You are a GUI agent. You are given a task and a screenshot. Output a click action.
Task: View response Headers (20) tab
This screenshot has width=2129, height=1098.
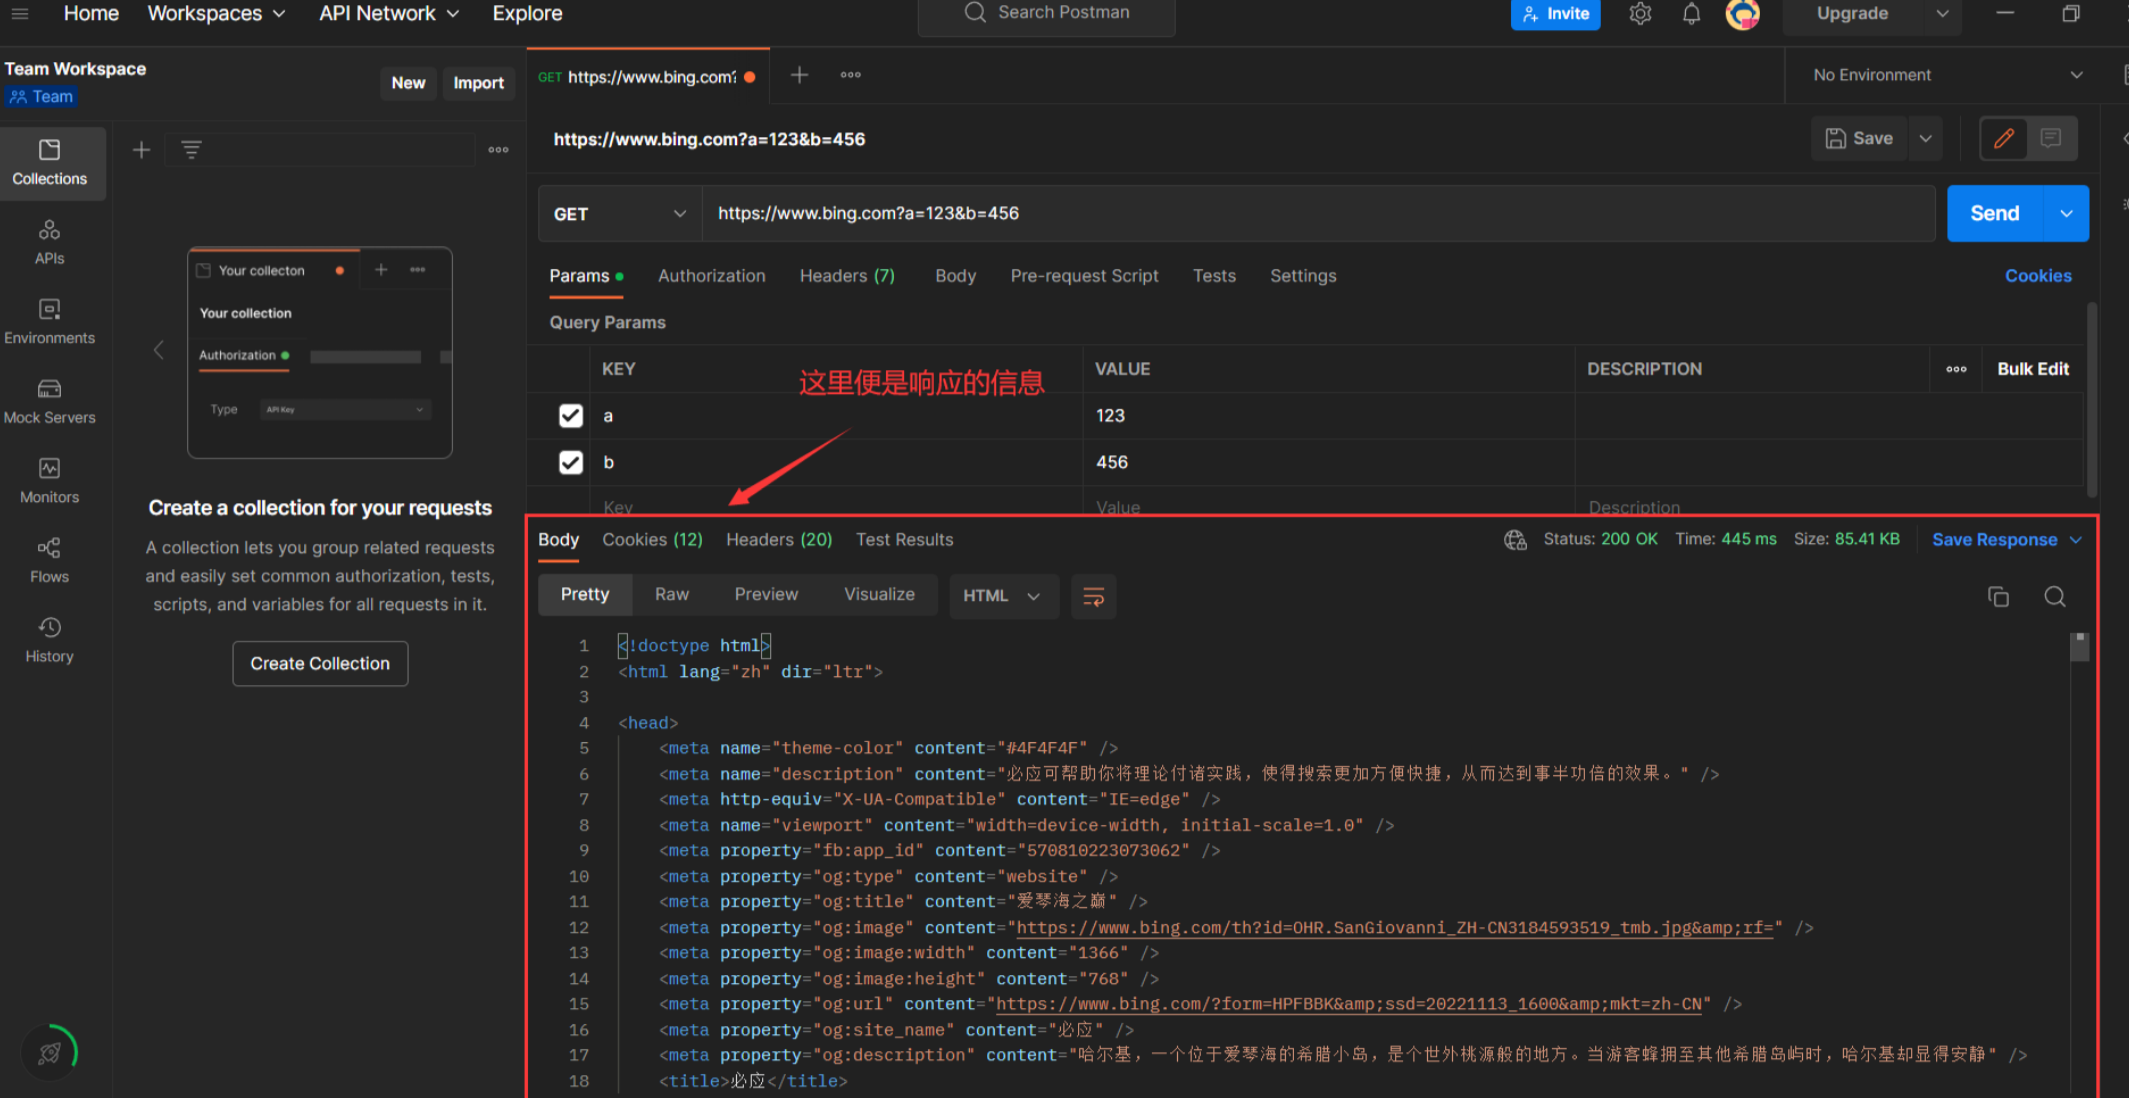[x=779, y=540]
